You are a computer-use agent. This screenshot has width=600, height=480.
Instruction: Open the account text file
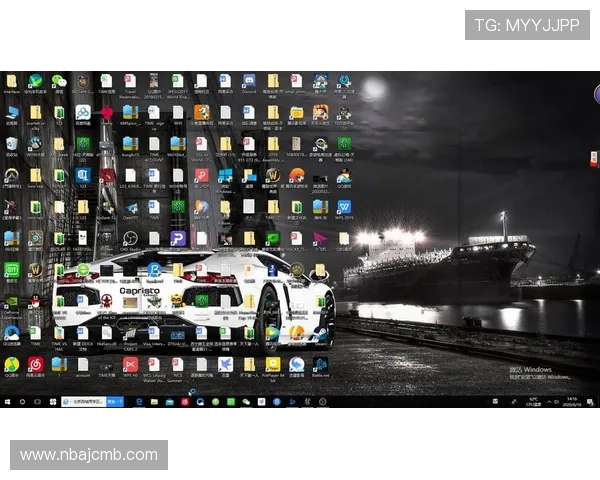[x=83, y=364]
